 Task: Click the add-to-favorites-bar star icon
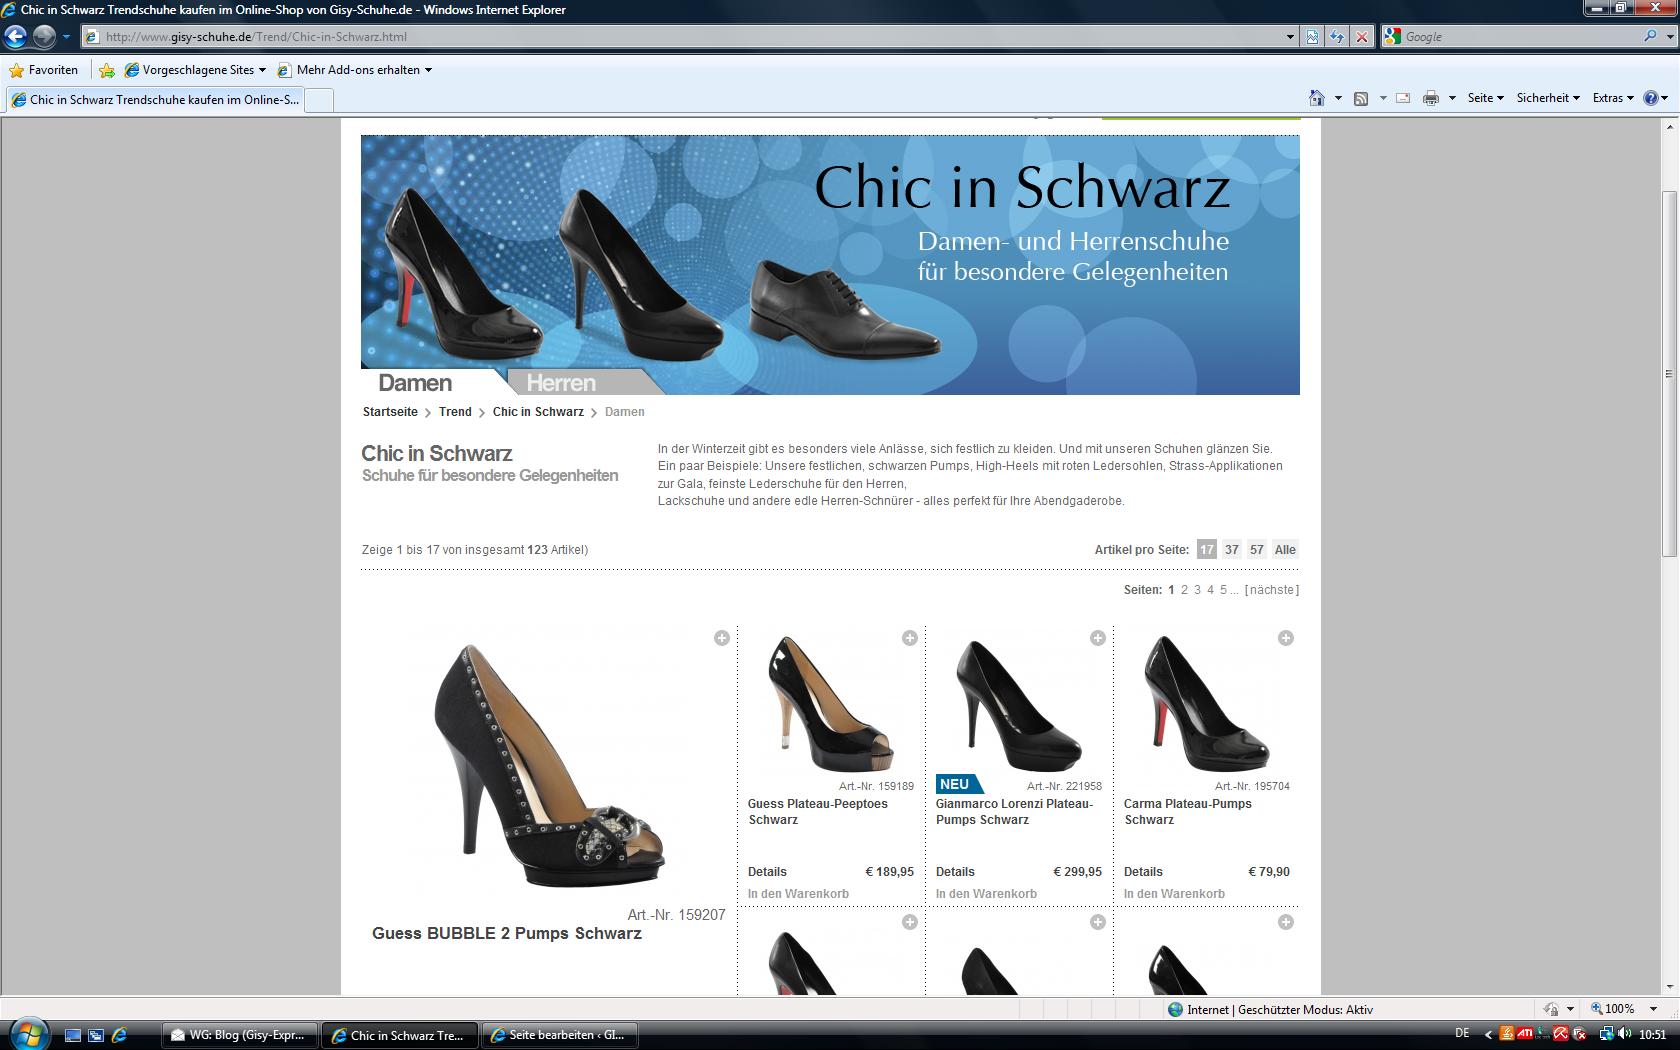click(107, 70)
